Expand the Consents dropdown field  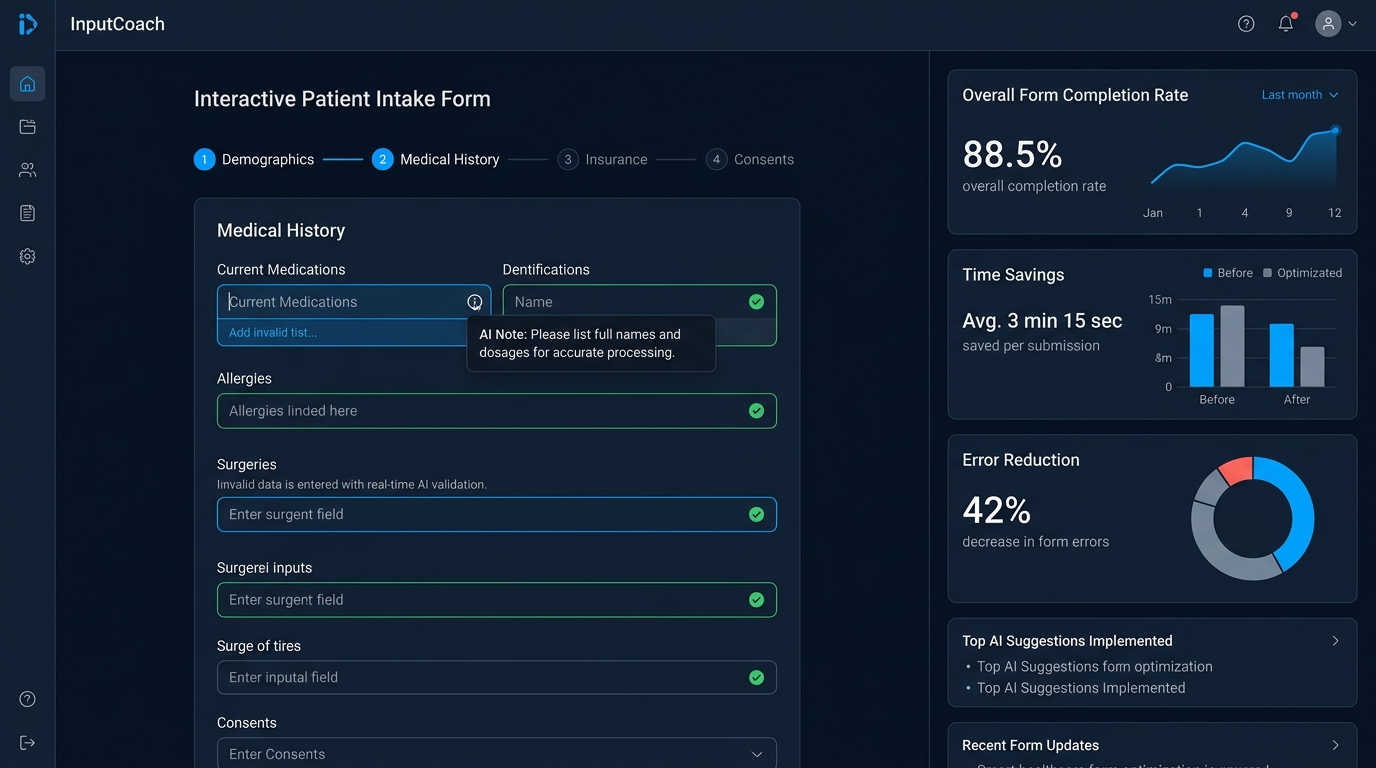click(759, 753)
